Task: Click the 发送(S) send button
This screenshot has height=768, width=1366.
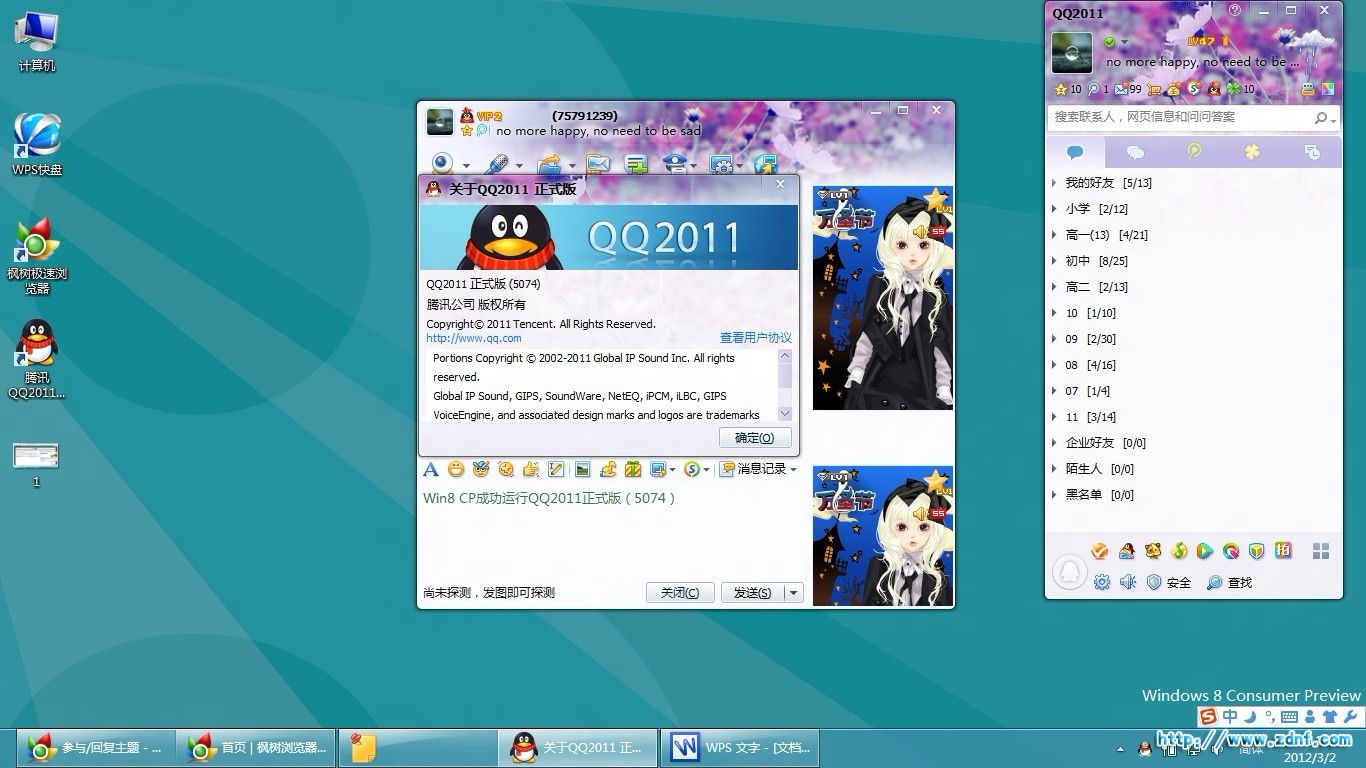Action: [x=753, y=593]
